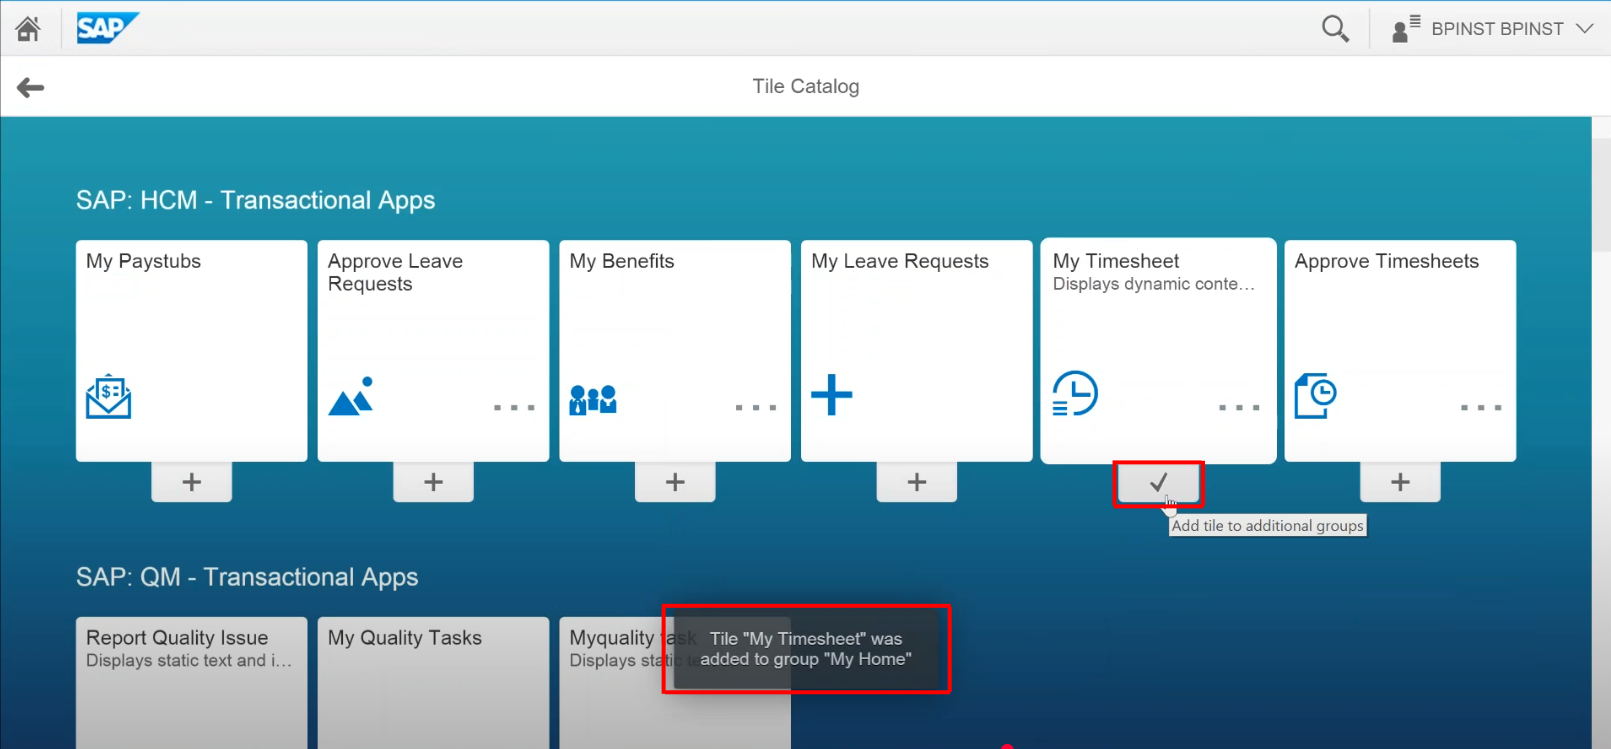Viewport: 1611px width, 749px height.
Task: Open the search magnifier icon
Action: 1335,29
